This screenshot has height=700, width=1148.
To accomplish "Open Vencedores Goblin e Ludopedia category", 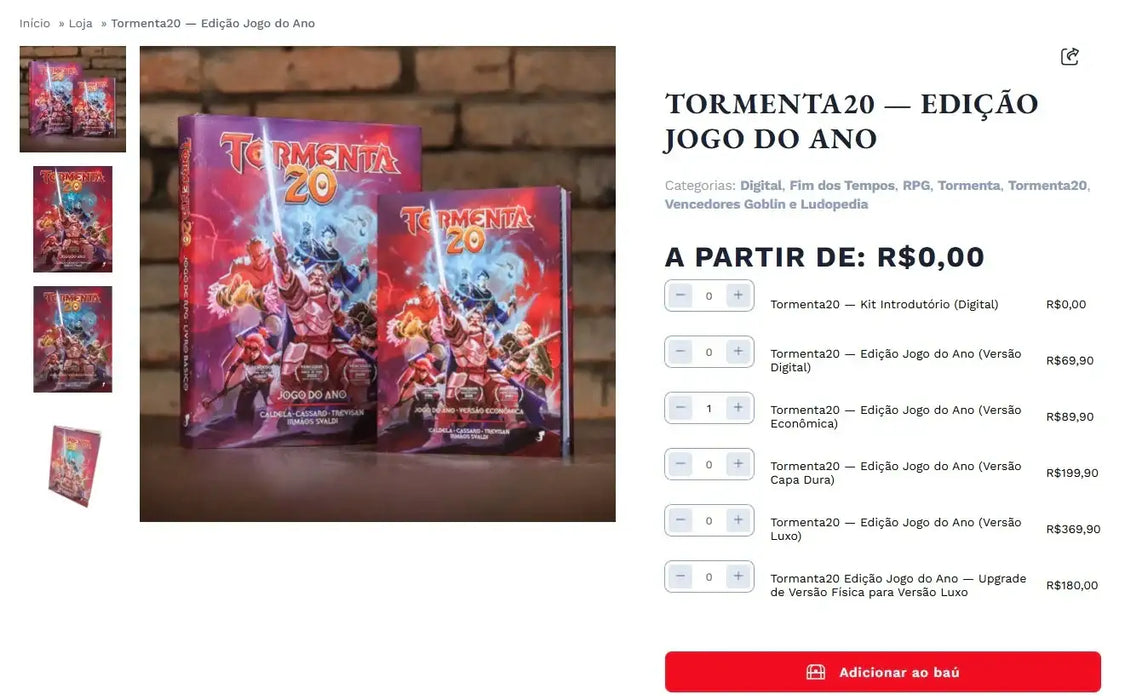I will point(766,204).
